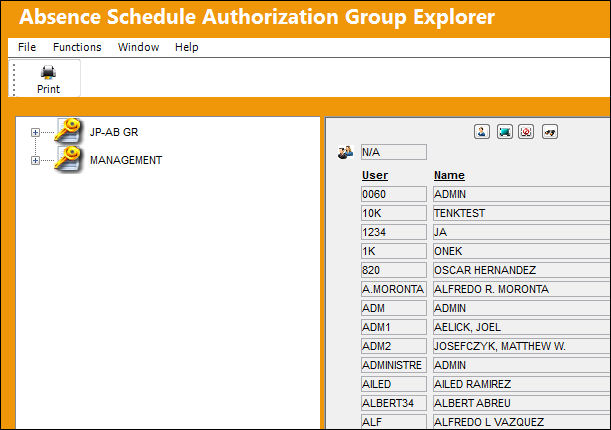Expand the JP-AB GR tree node
The width and height of the screenshot is (611, 430).
[x=35, y=132]
